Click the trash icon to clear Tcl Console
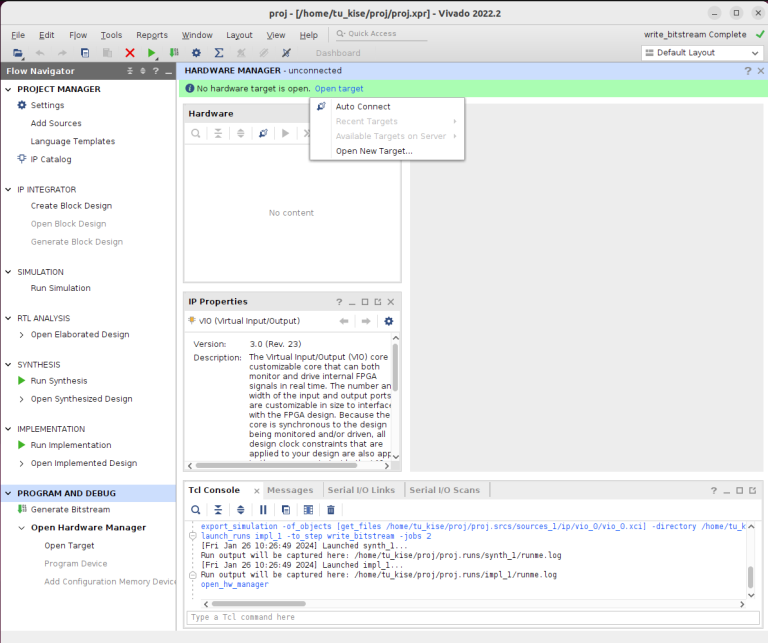The image size is (768, 643). [x=331, y=510]
